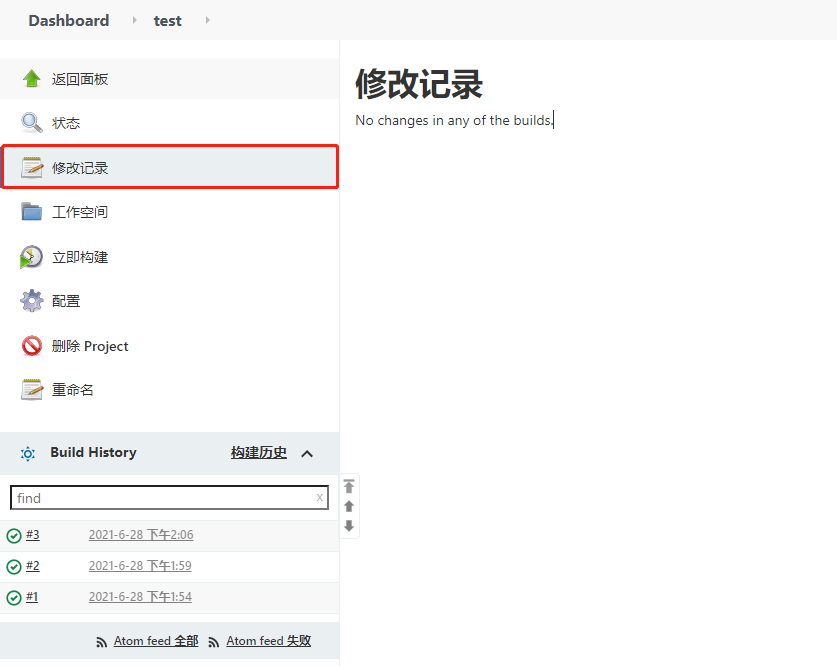
Task: Click the gear configure icon
Action: tap(32, 301)
